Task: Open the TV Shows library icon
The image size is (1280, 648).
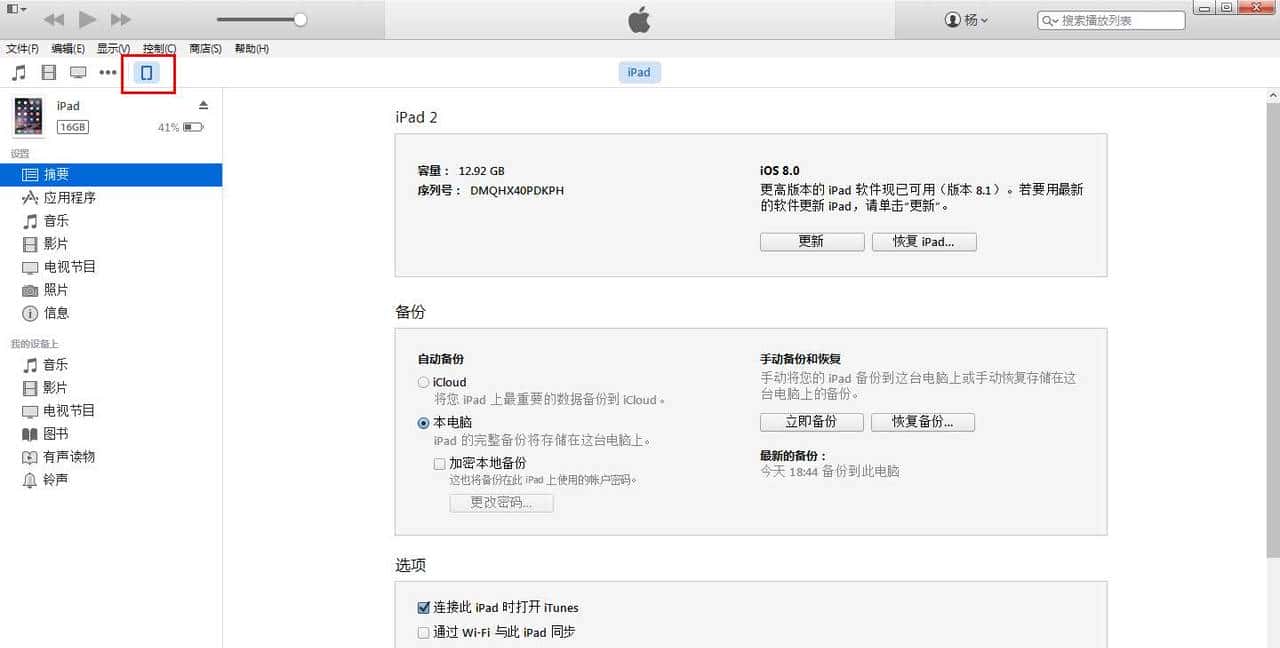Action: (78, 73)
